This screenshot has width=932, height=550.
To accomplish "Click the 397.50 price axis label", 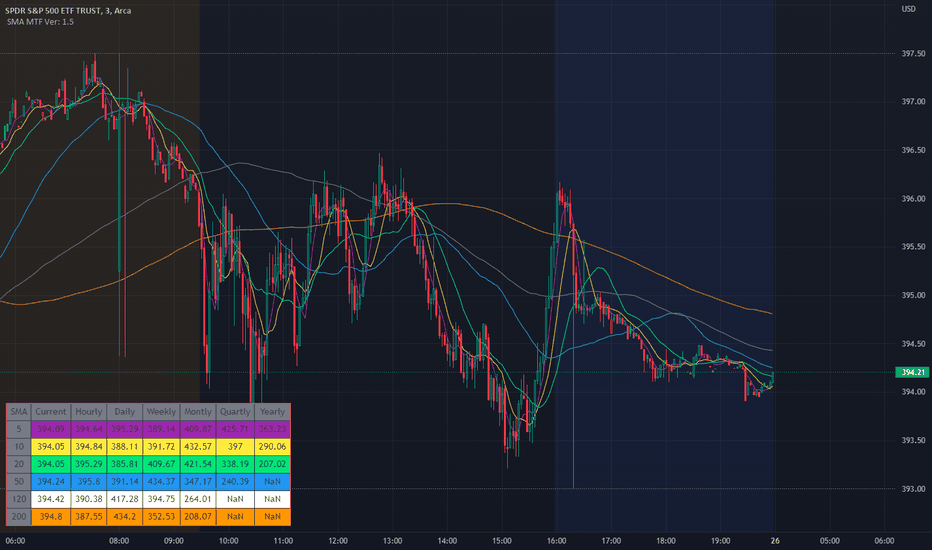I will pyautogui.click(x=913, y=54).
